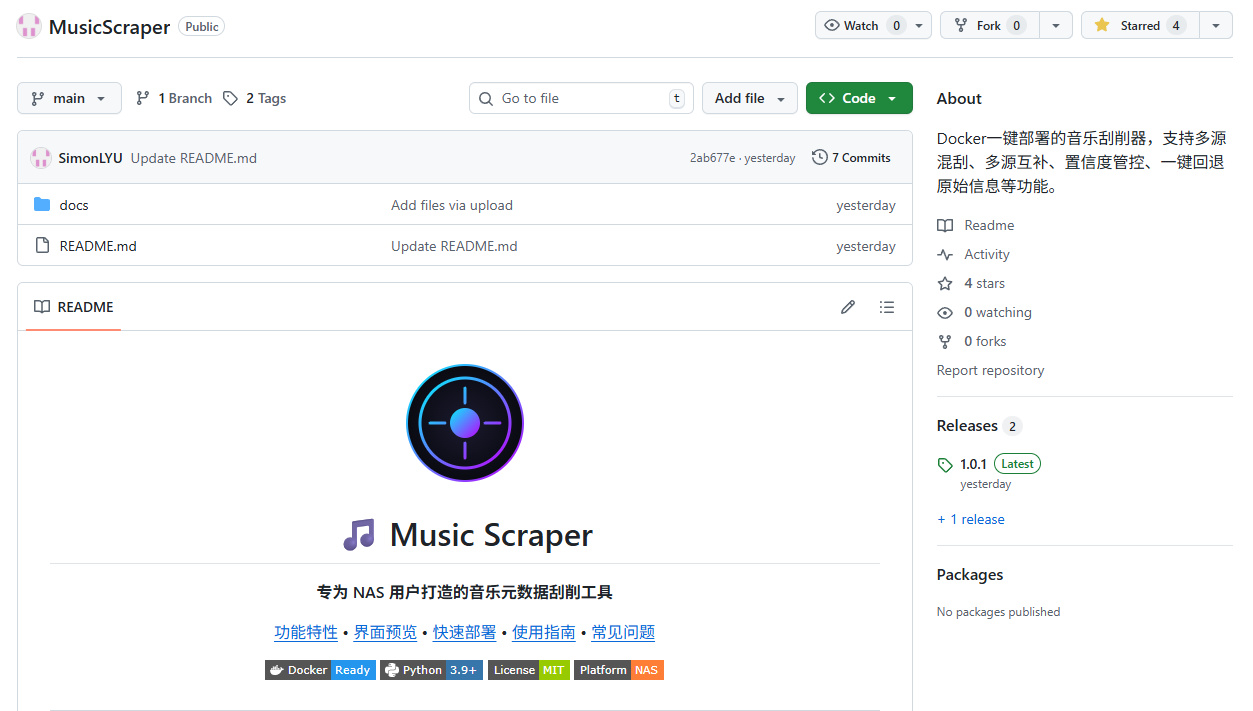Open commit hash 2ab677e
Viewport: 1253px width, 711px height.
click(x=712, y=158)
